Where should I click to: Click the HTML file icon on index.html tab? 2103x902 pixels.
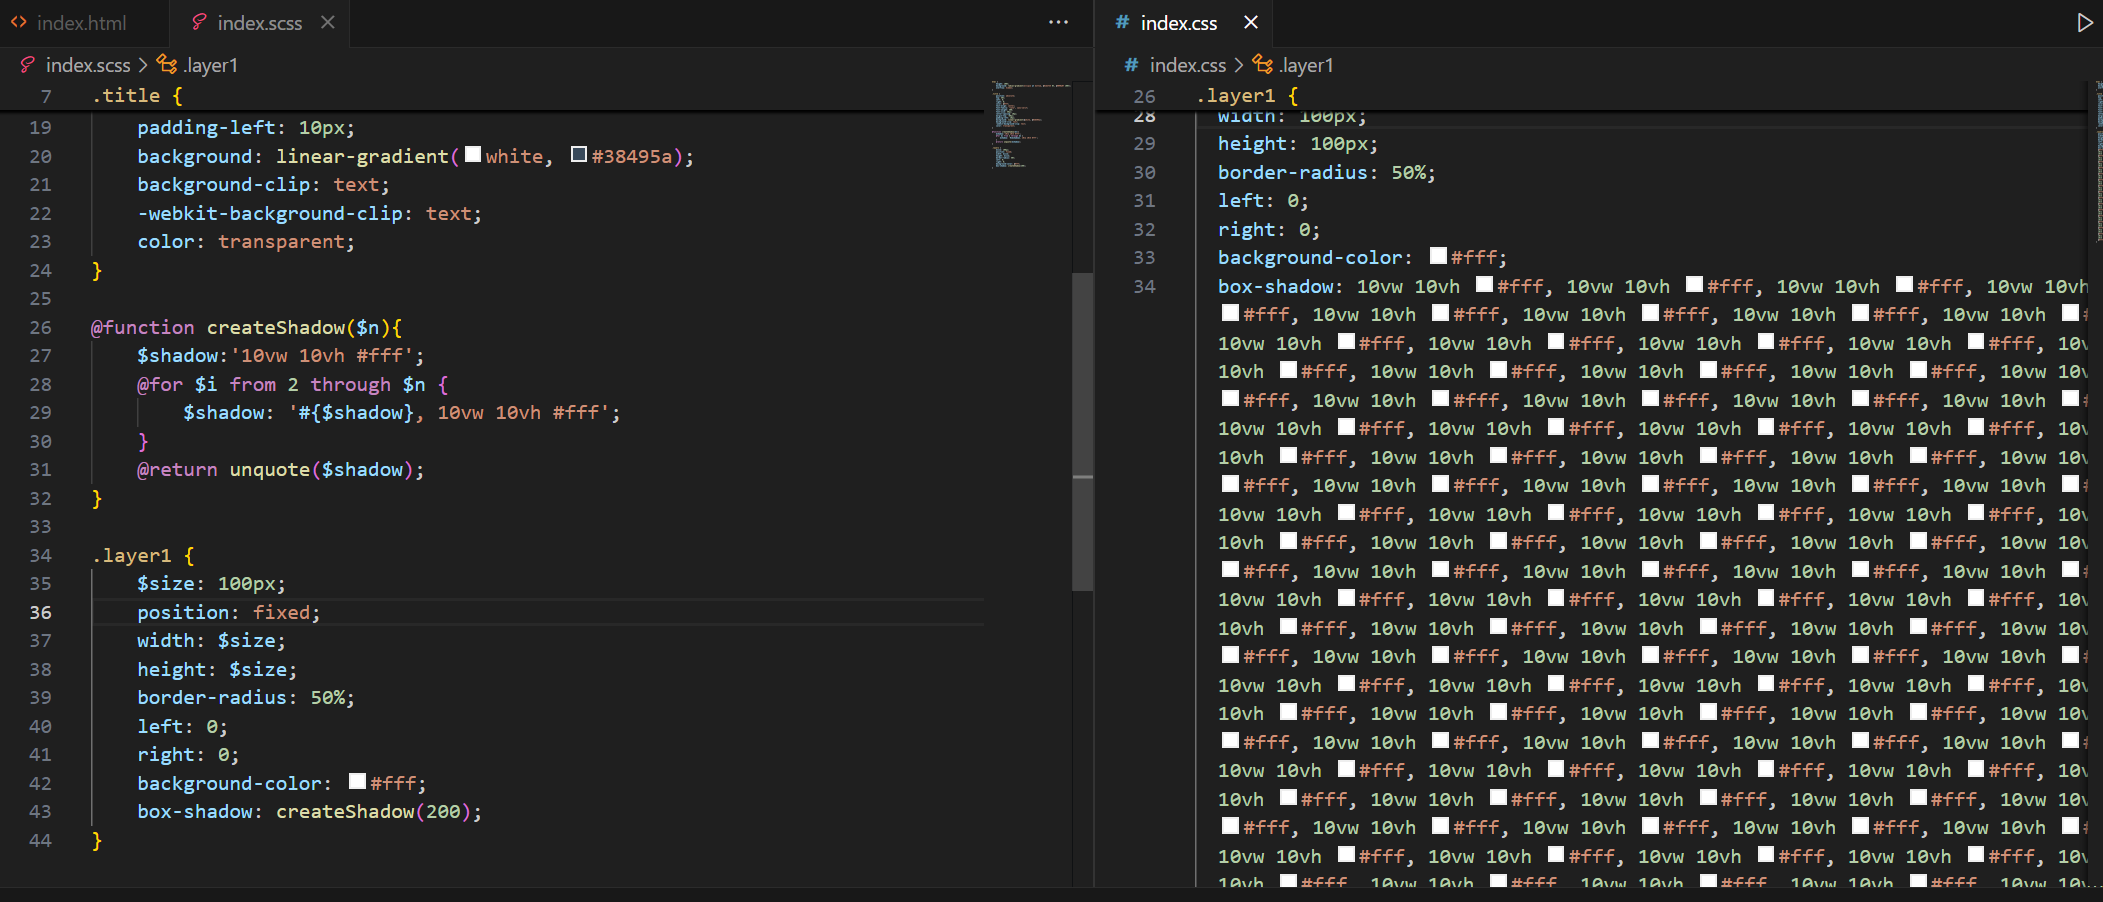[x=19, y=22]
